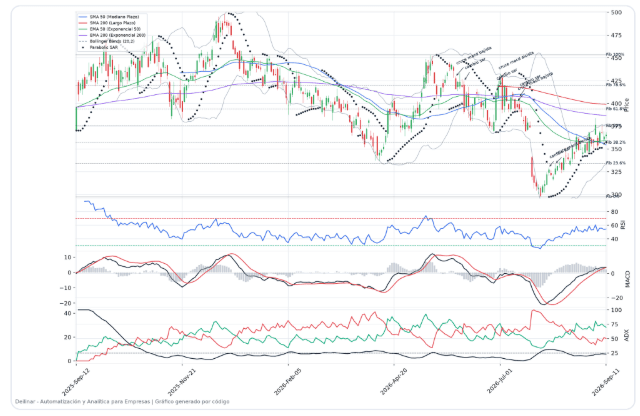
Task: Click the 80 tick on the RSI axis
Action: point(614,212)
